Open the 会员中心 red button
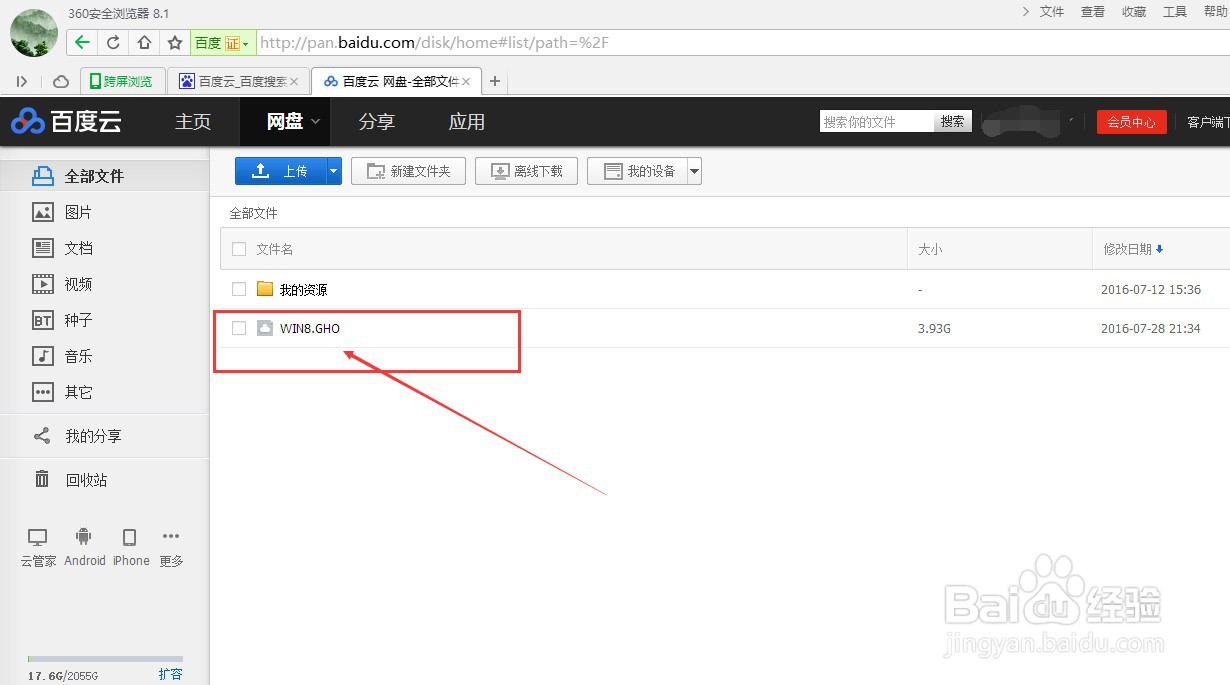The height and width of the screenshot is (685, 1230). coord(1131,122)
